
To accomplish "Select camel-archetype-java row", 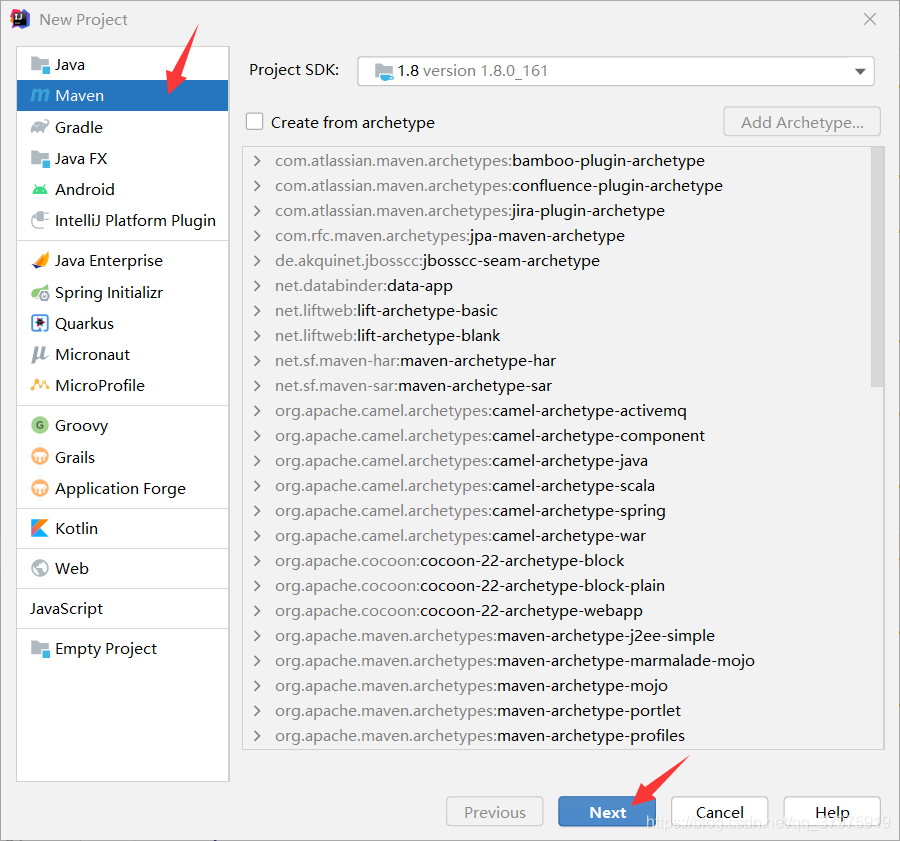I will click(x=557, y=460).
